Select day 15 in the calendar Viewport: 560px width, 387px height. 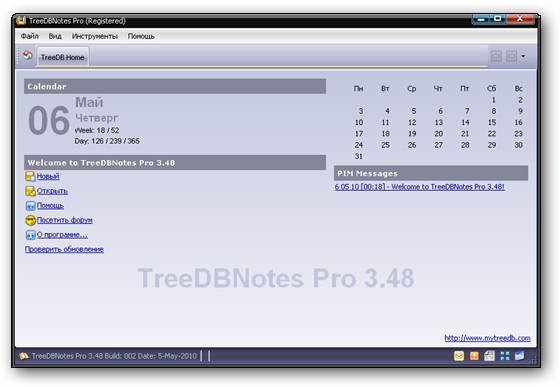click(492, 122)
